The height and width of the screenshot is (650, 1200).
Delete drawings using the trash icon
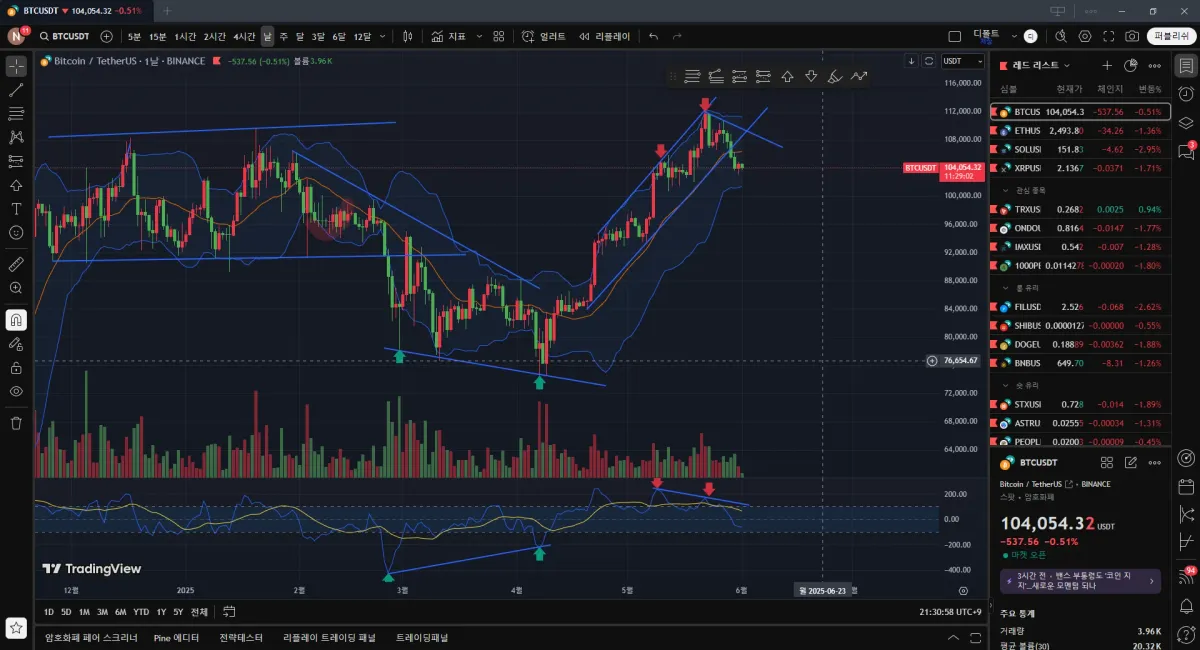click(16, 423)
